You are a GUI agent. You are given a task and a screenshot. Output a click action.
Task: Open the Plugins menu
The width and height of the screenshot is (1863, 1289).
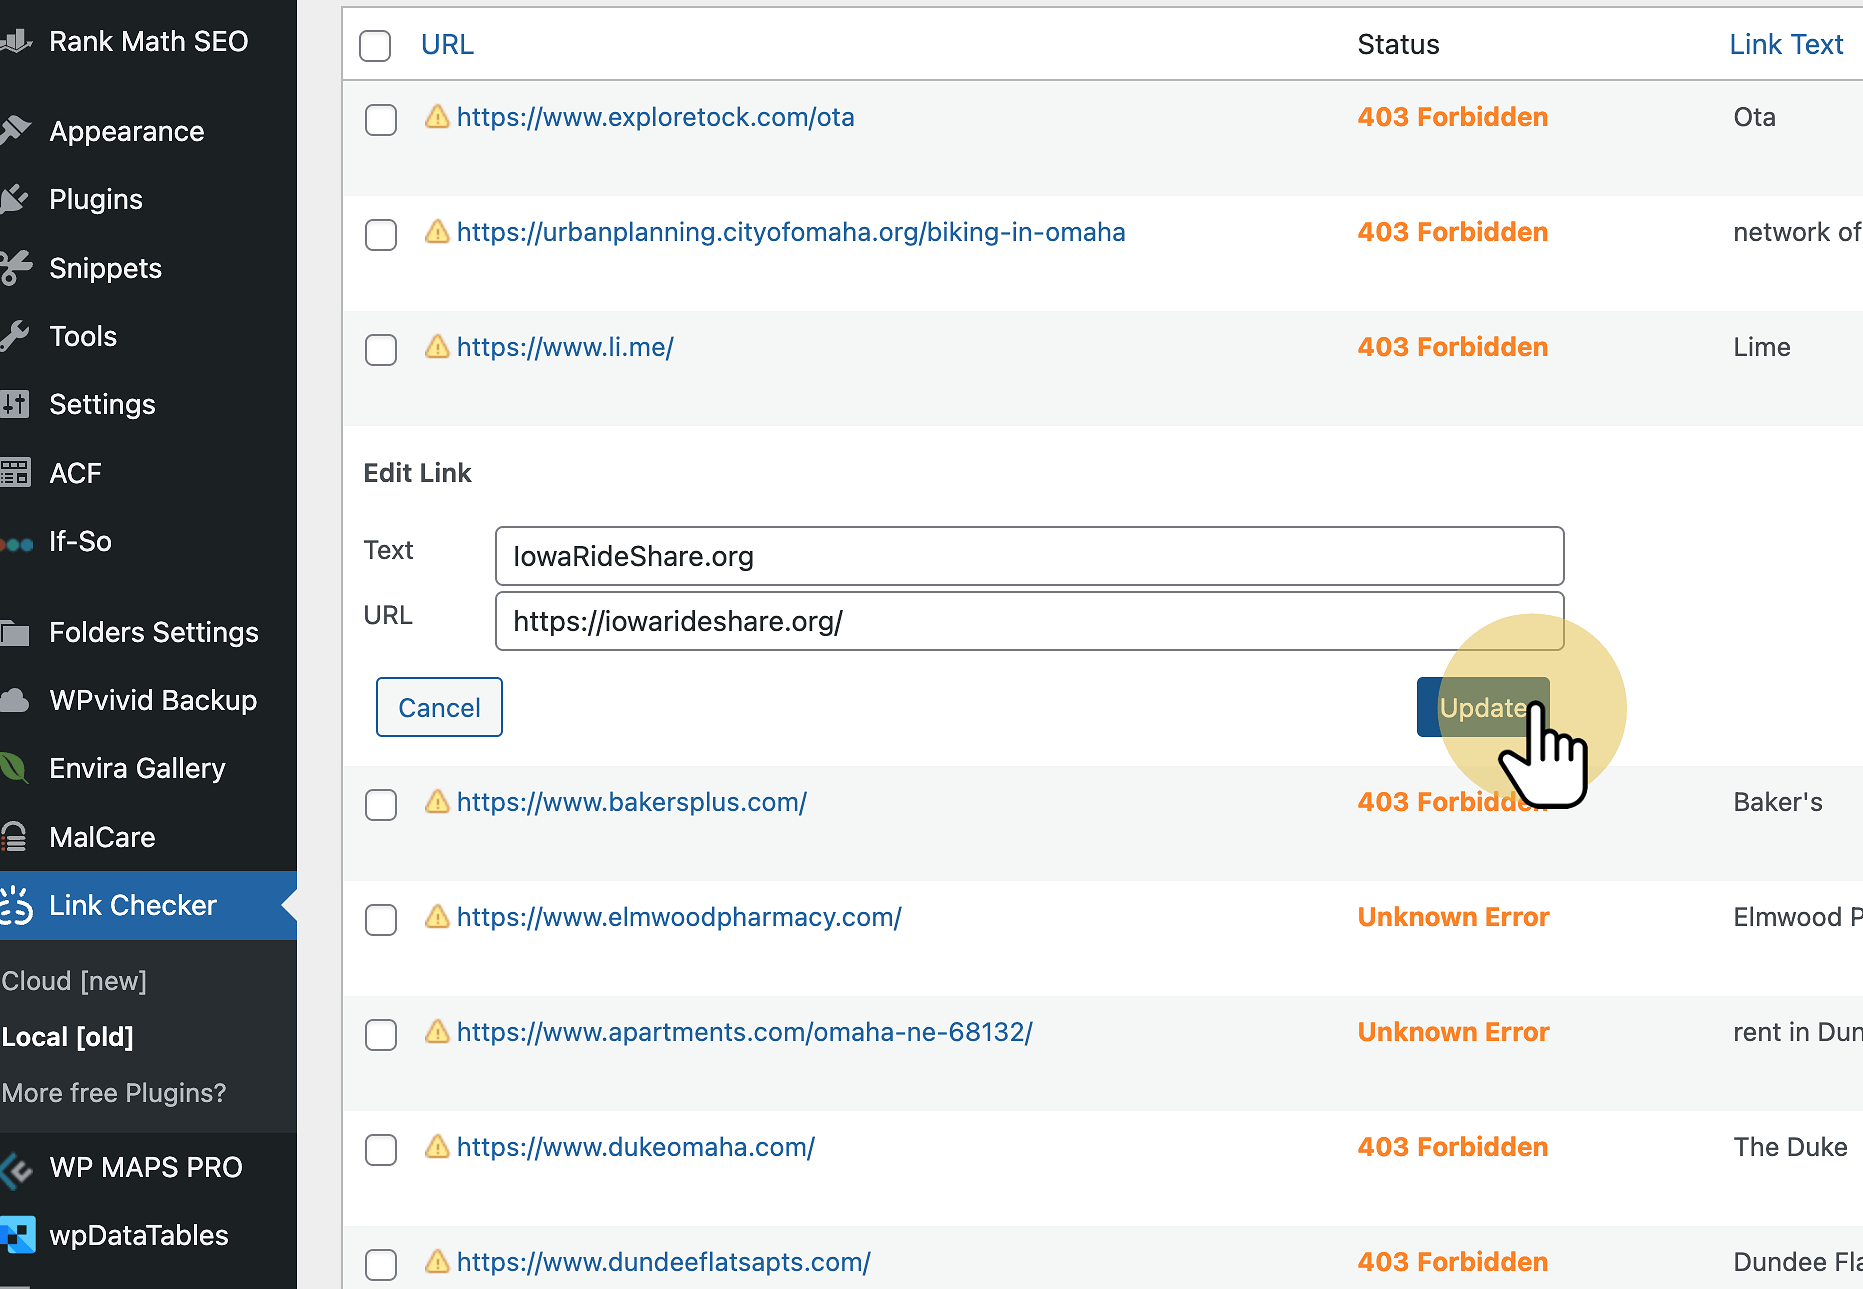96,199
